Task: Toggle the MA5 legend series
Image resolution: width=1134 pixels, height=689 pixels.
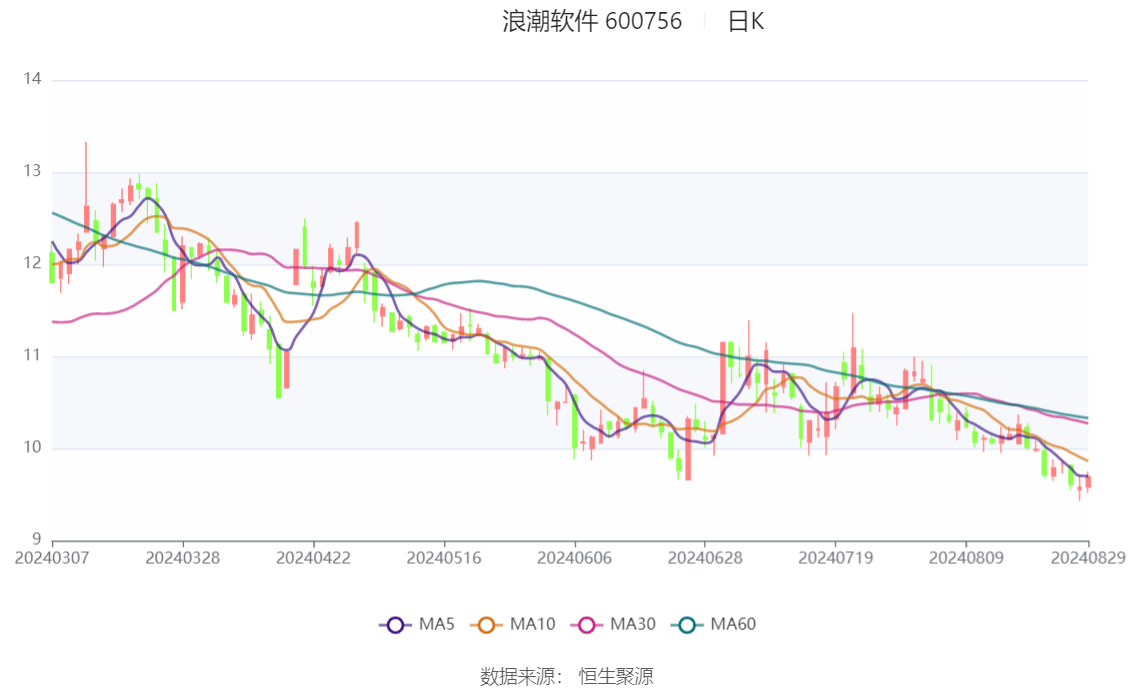Action: (x=417, y=625)
